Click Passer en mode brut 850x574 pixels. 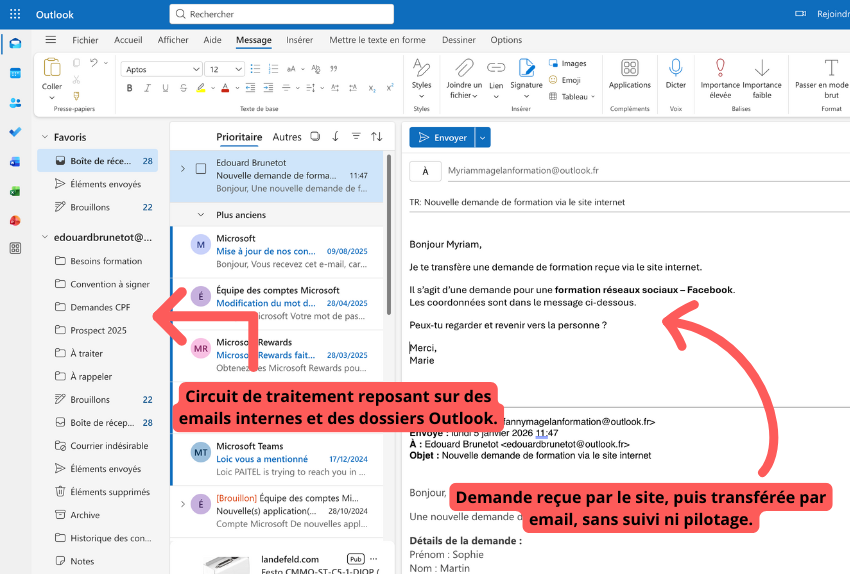point(821,79)
